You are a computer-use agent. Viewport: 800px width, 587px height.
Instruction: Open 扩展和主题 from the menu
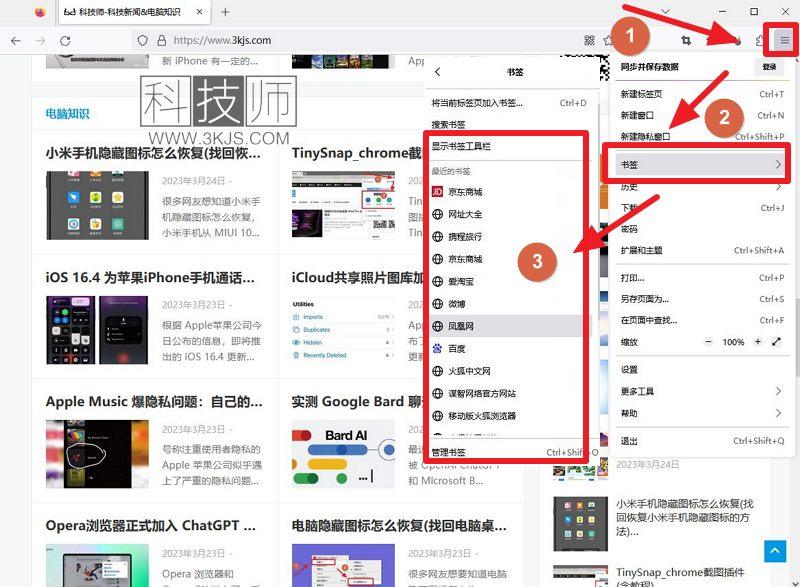tap(702, 250)
